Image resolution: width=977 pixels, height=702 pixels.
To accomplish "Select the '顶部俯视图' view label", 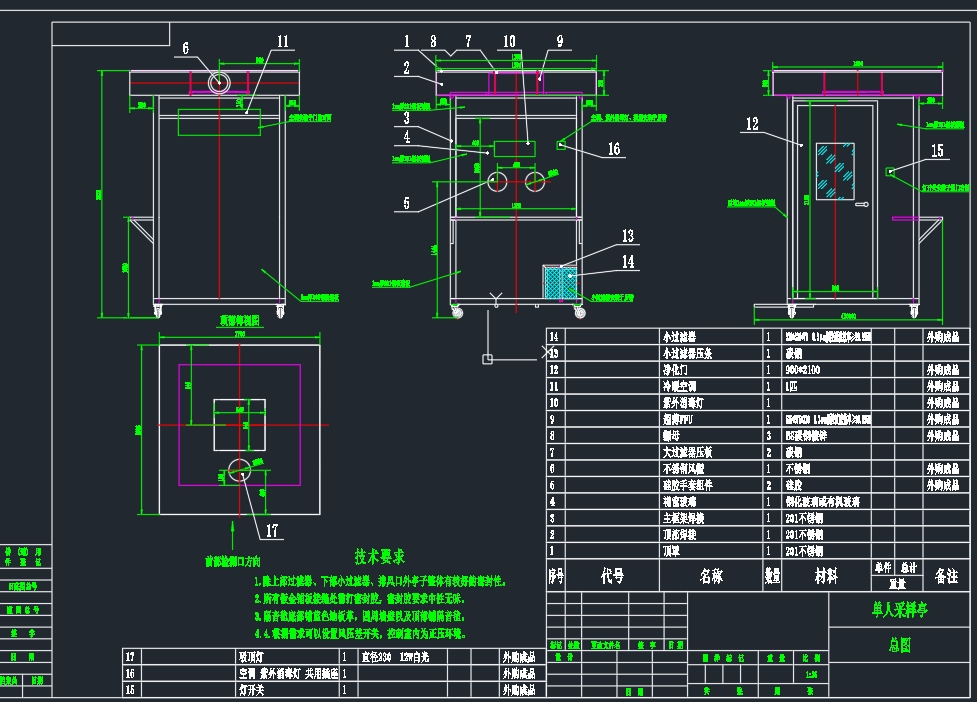I will click(x=239, y=321).
